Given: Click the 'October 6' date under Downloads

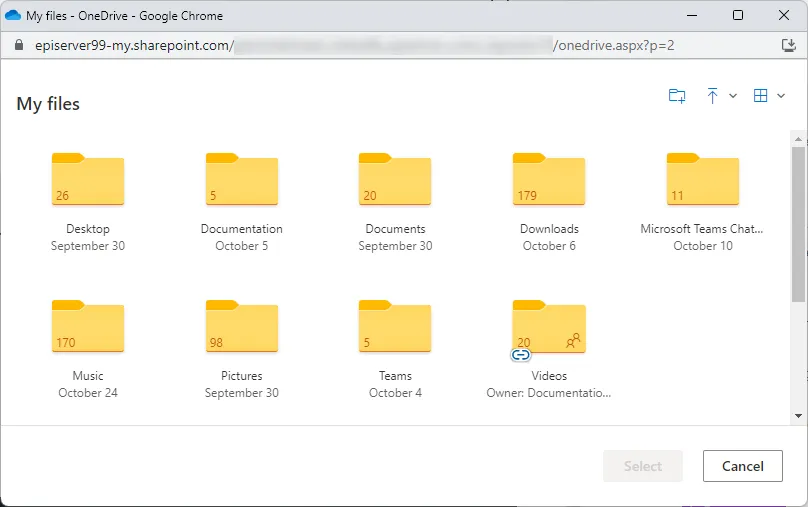Looking at the screenshot, I should click(549, 246).
